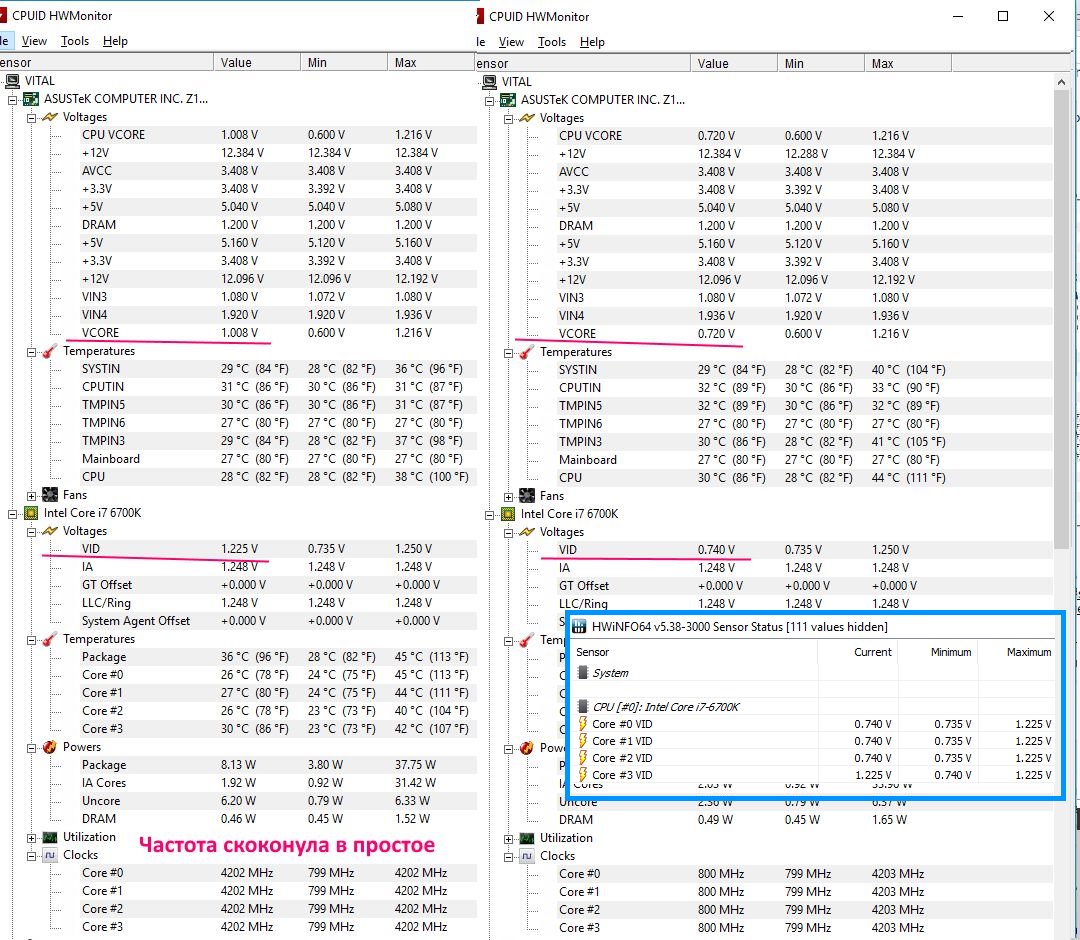Expand Utilization node in left window
The height and width of the screenshot is (940, 1080).
tap(32, 839)
